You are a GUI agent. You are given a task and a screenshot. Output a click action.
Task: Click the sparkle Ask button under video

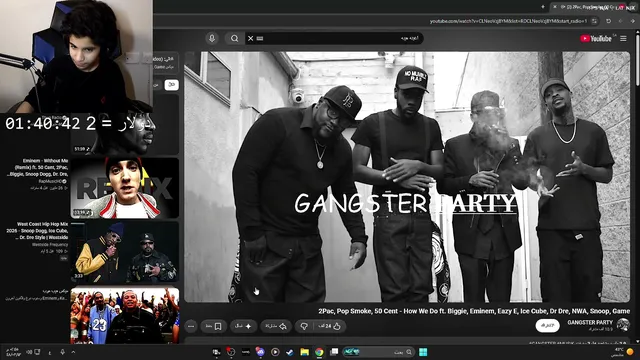click(x=243, y=326)
